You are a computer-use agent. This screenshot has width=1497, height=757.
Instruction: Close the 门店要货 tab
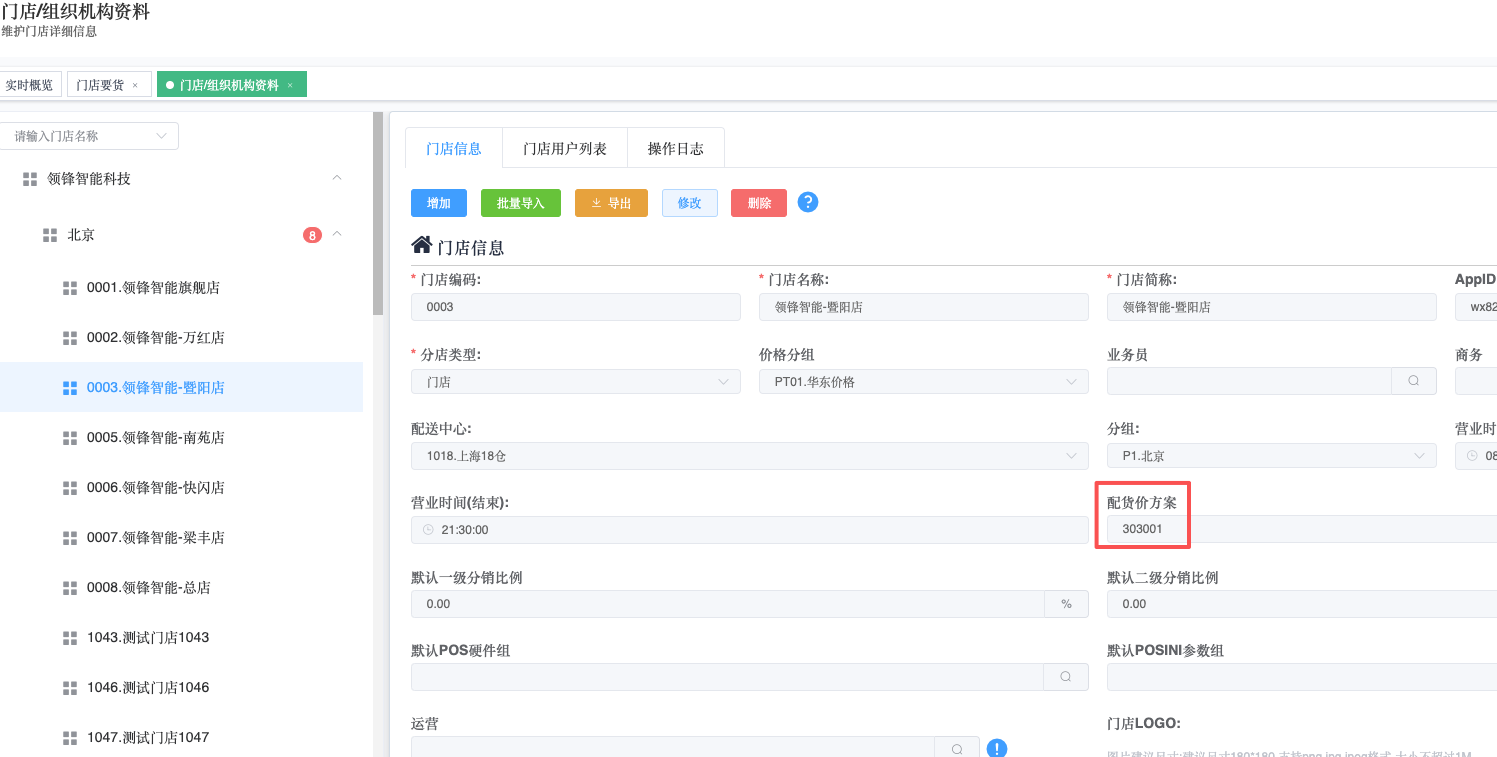[135, 85]
